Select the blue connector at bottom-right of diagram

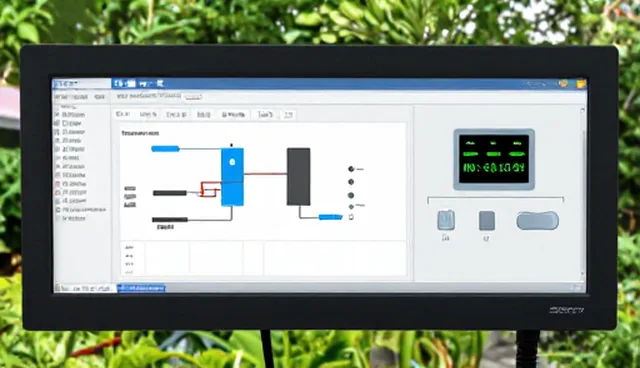(330, 217)
